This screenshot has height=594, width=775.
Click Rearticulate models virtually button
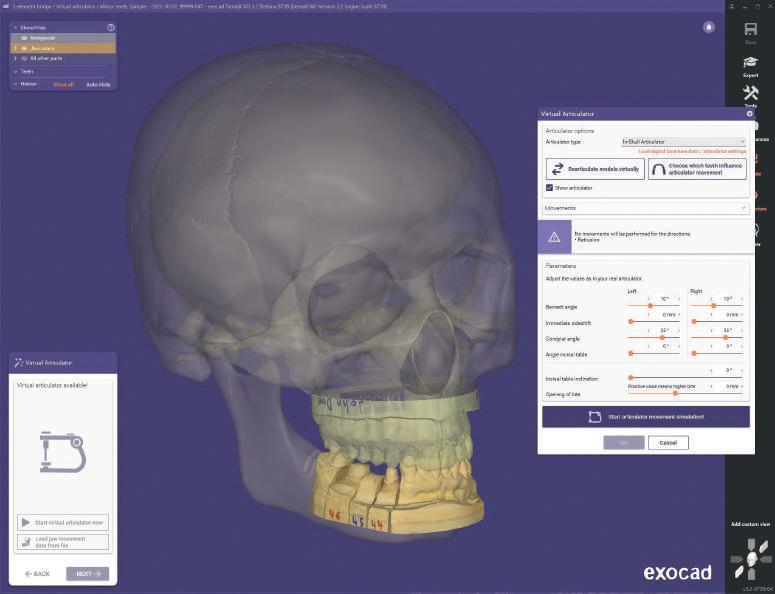click(x=595, y=169)
